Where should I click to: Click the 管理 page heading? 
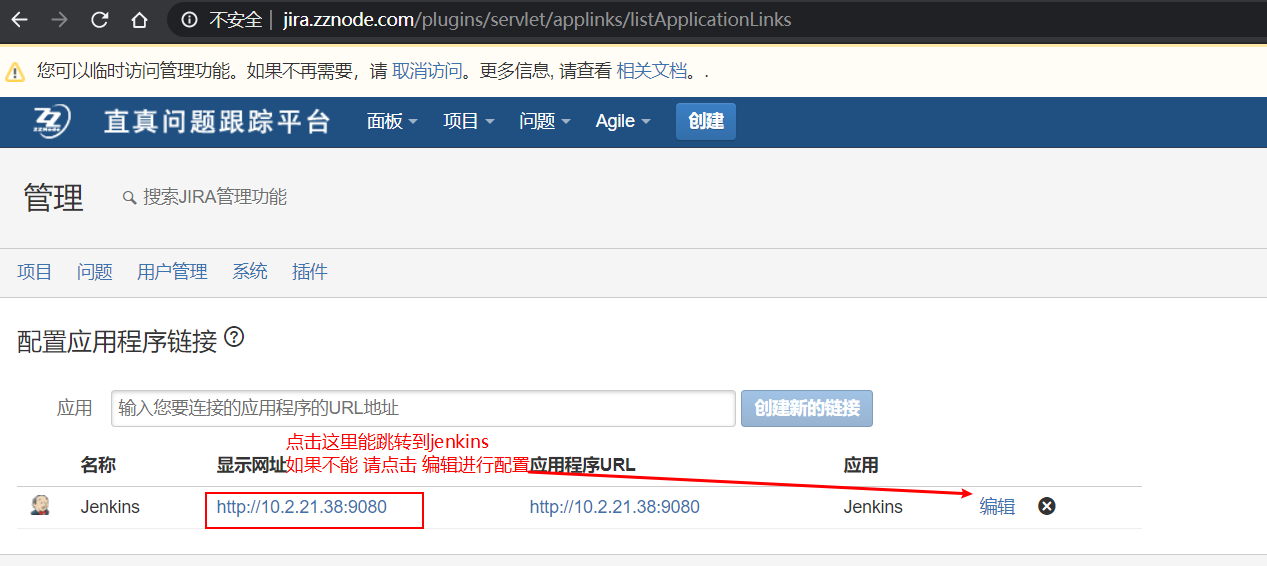pyautogui.click(x=54, y=198)
